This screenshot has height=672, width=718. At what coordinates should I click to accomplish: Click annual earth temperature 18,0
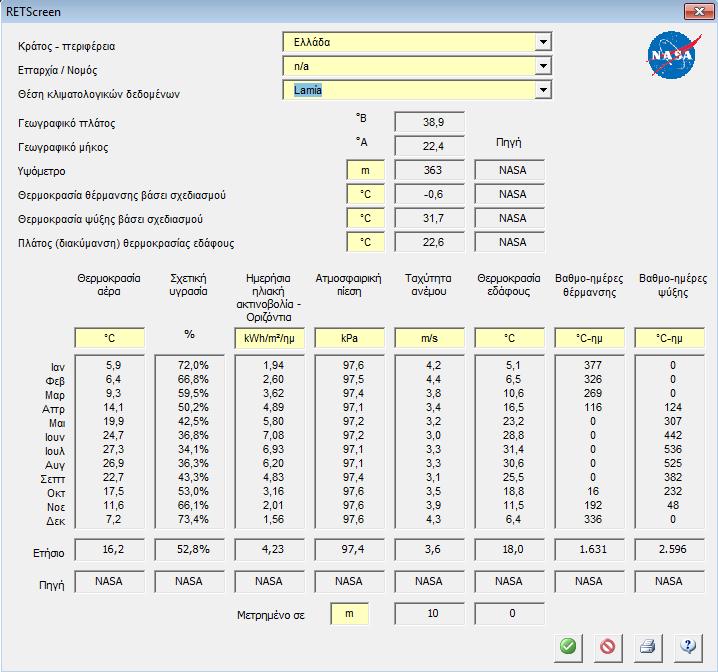pyautogui.click(x=509, y=549)
